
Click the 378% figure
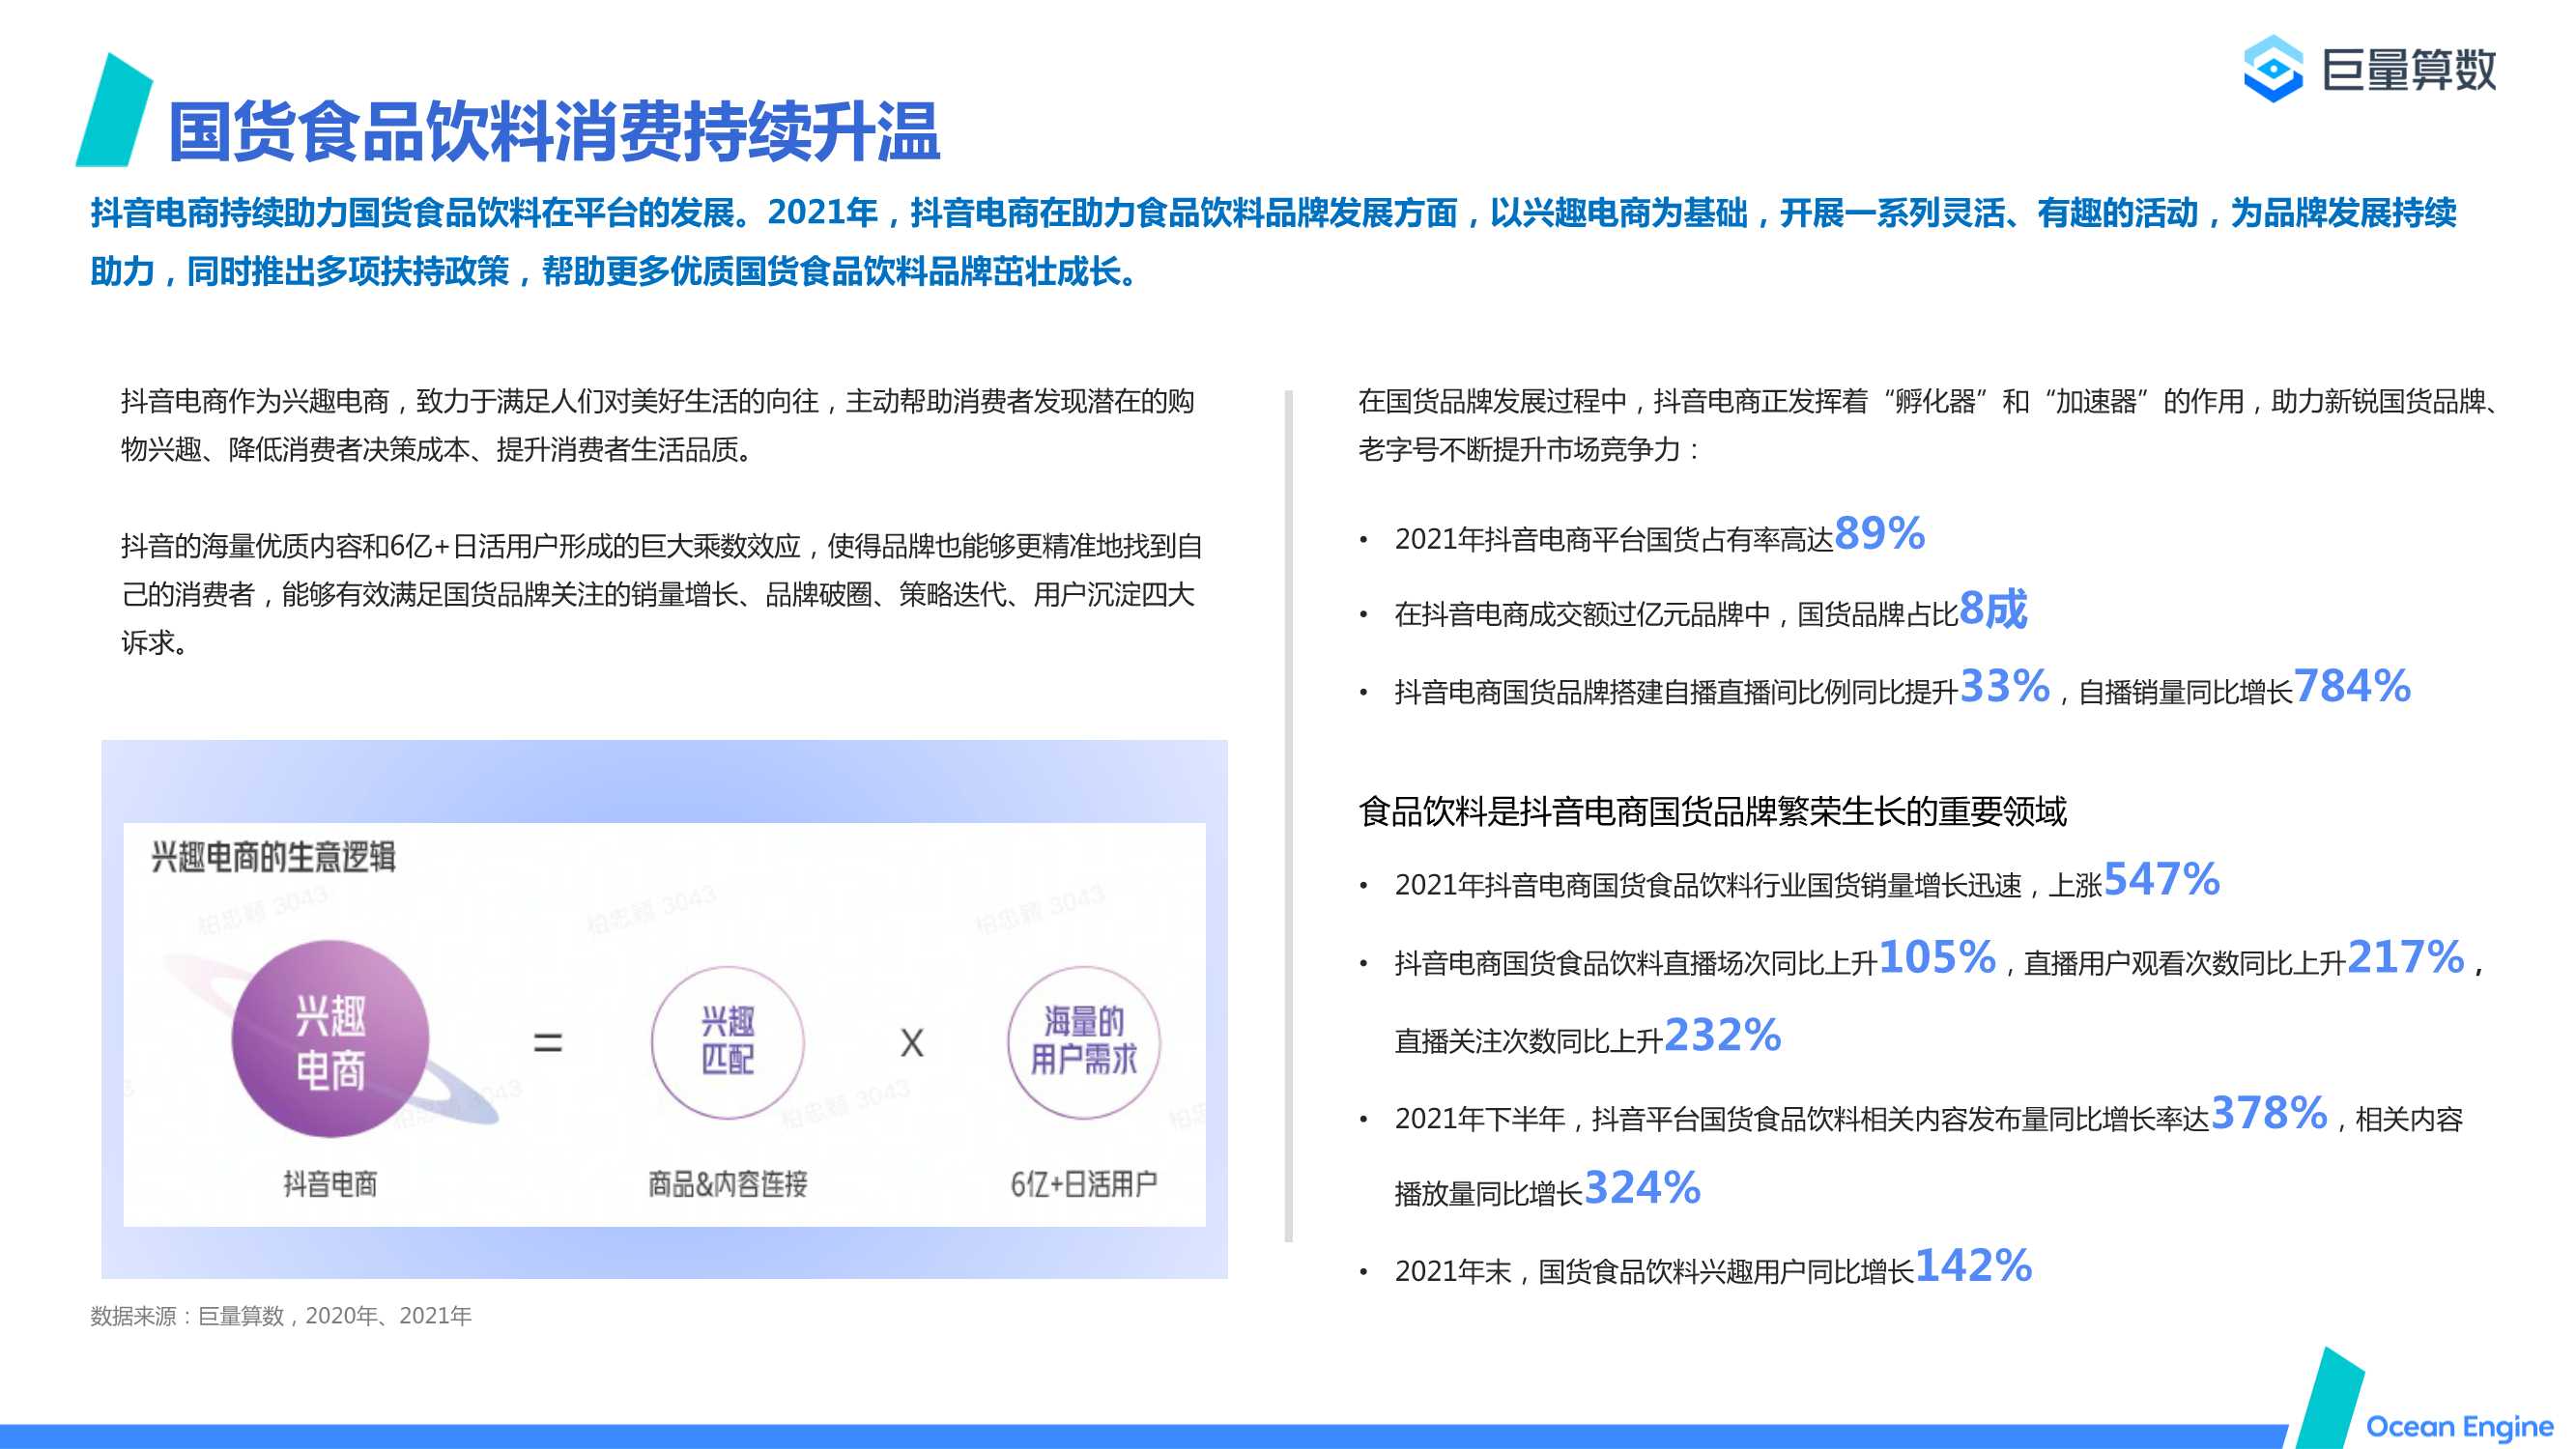(2269, 1113)
